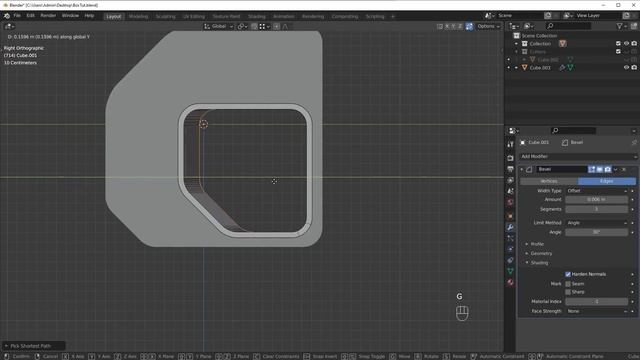Toggle Collection exclude-from-view-layer checkbox
The width and height of the screenshot is (640, 360).
pos(618,44)
